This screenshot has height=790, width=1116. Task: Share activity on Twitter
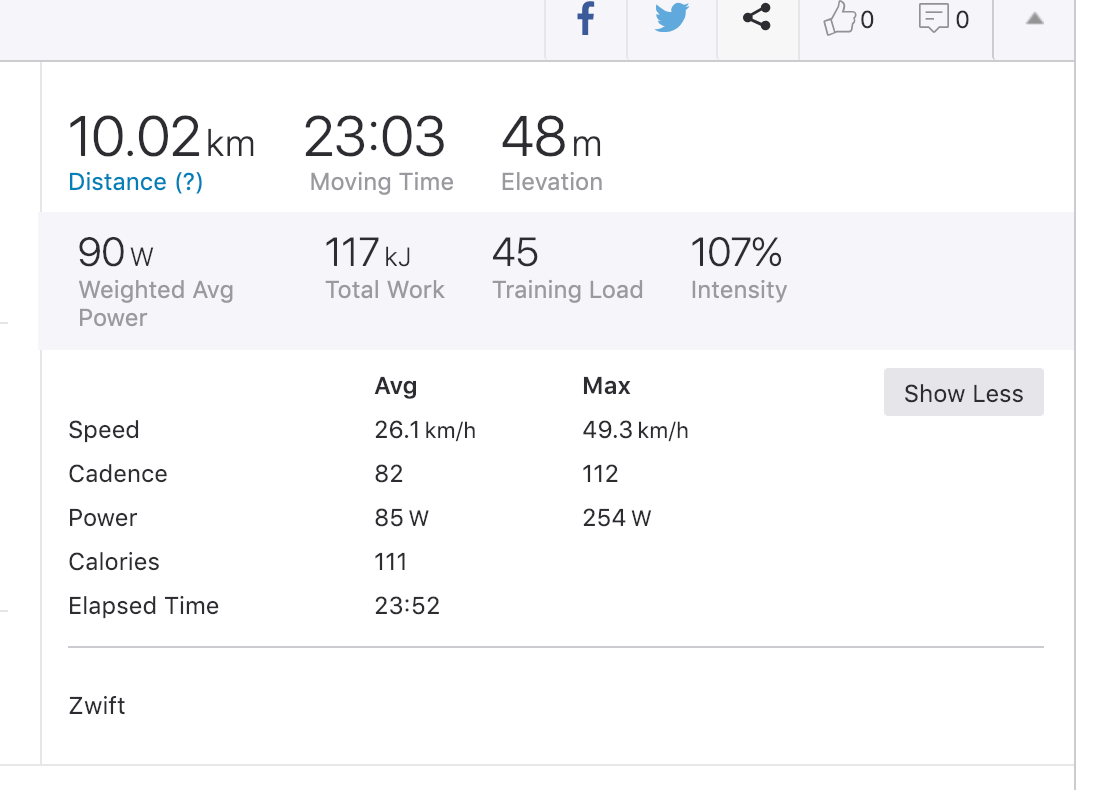click(x=672, y=19)
